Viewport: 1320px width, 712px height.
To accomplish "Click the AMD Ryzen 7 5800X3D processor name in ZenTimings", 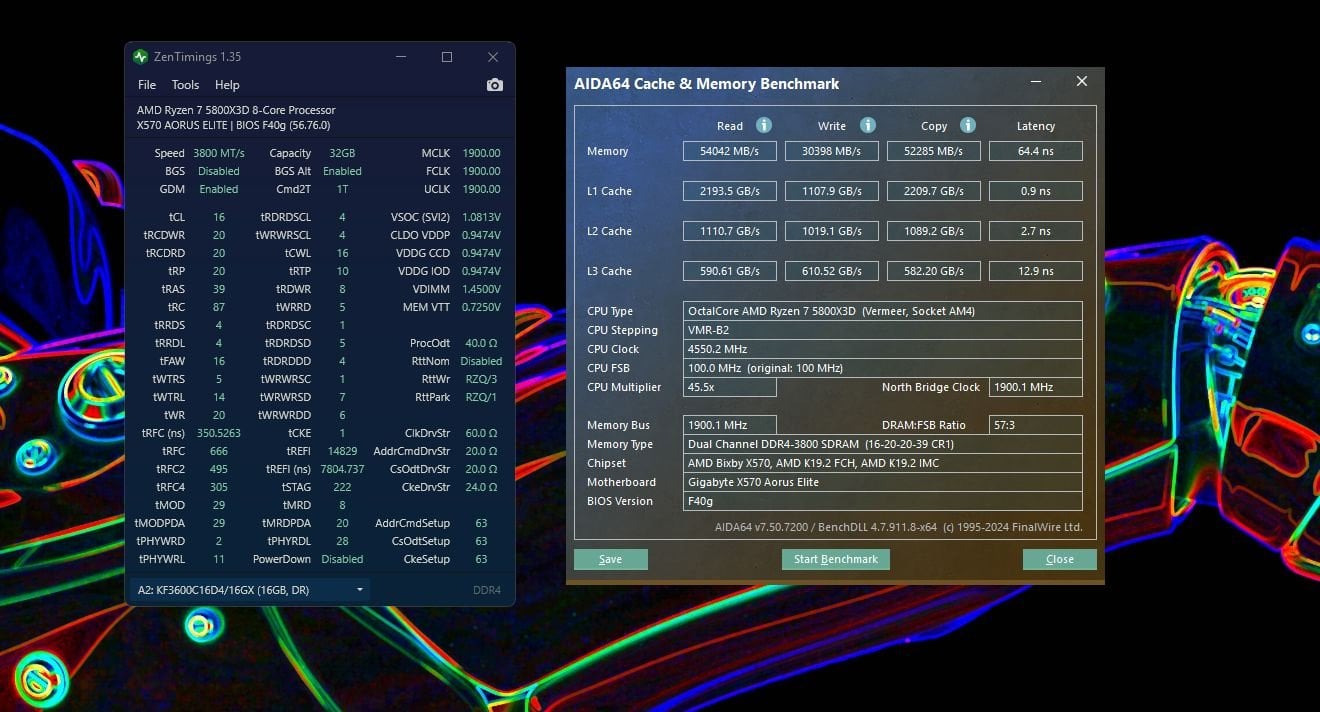I will pyautogui.click(x=236, y=110).
